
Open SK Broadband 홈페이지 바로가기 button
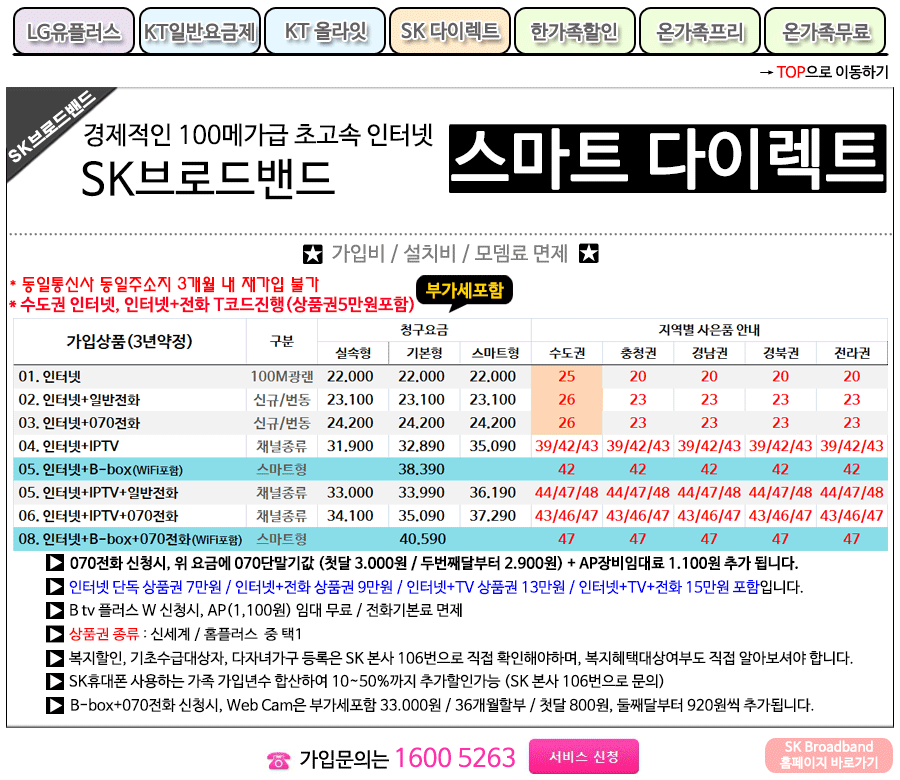click(x=828, y=755)
